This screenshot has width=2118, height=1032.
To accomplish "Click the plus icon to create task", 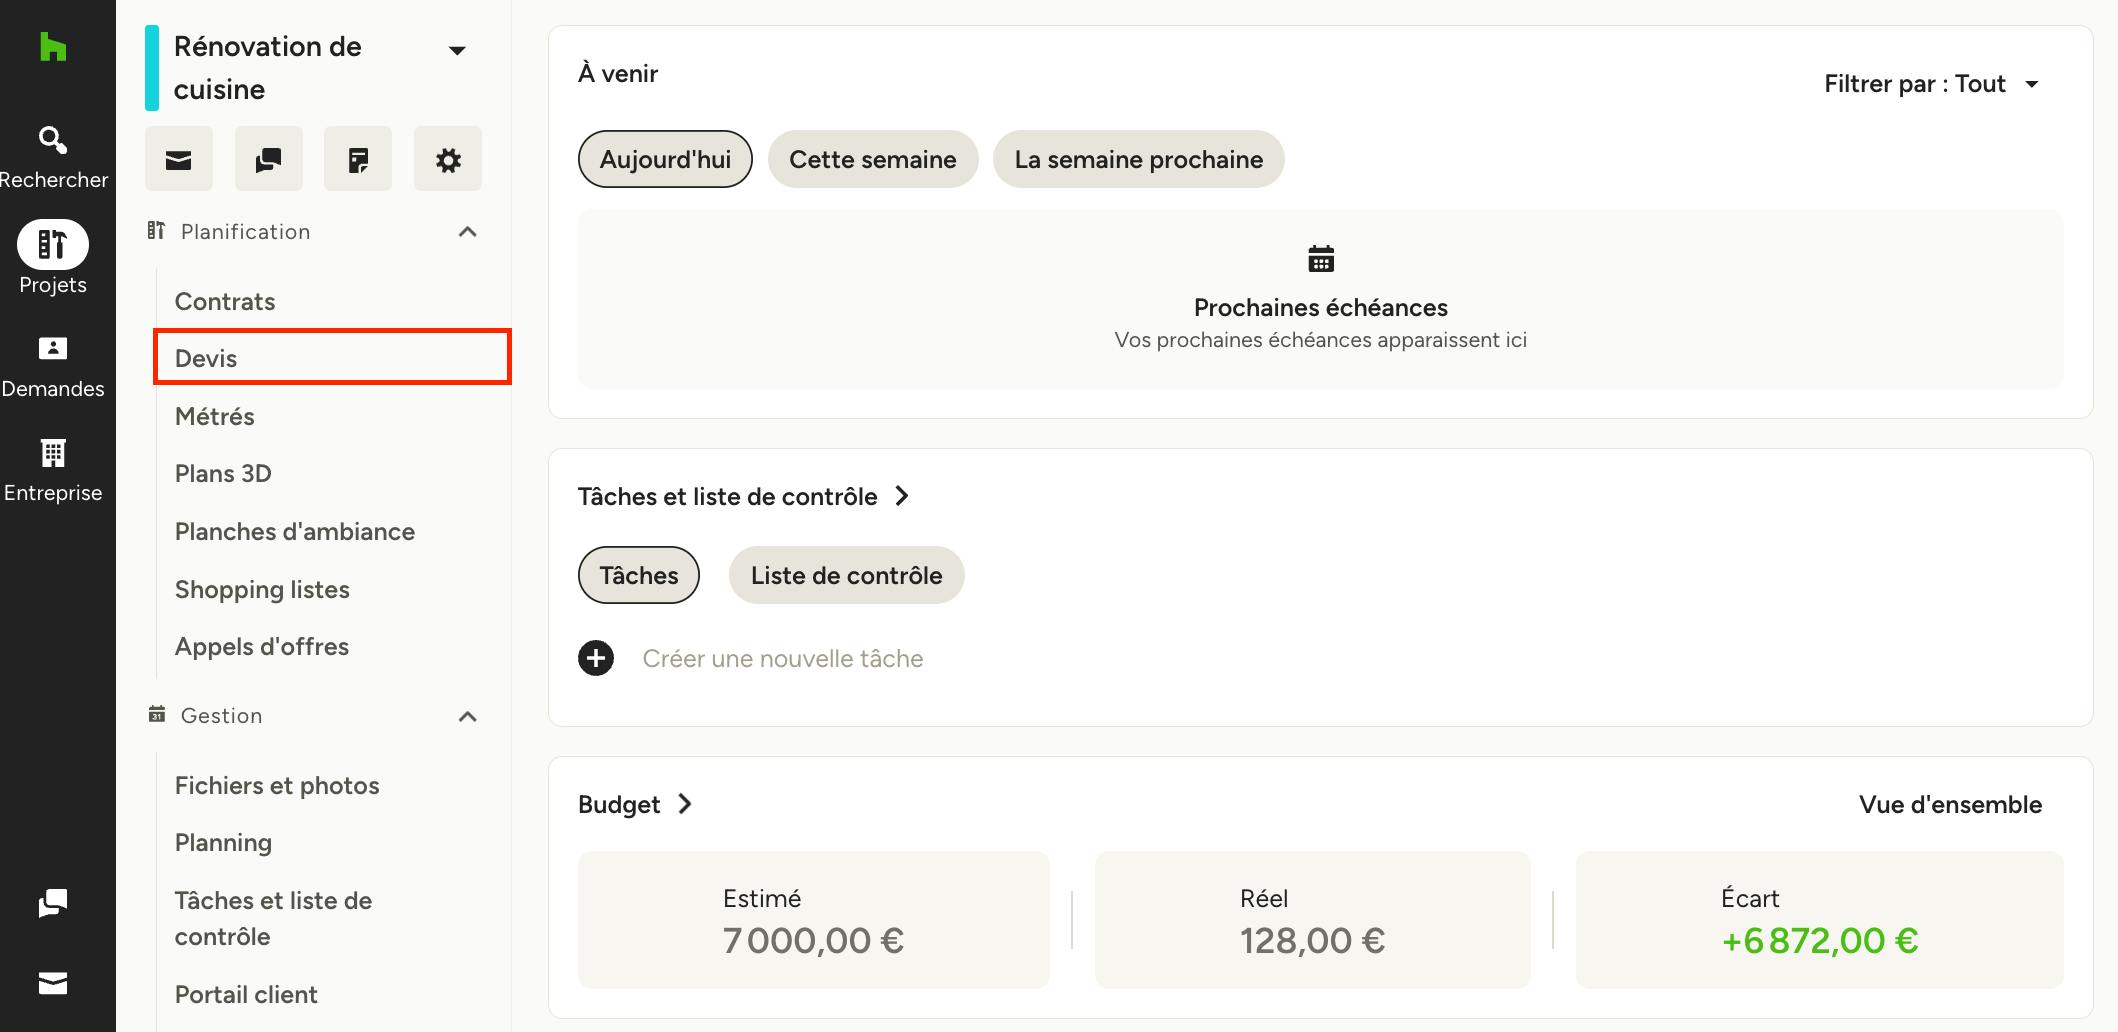I will click(x=596, y=658).
